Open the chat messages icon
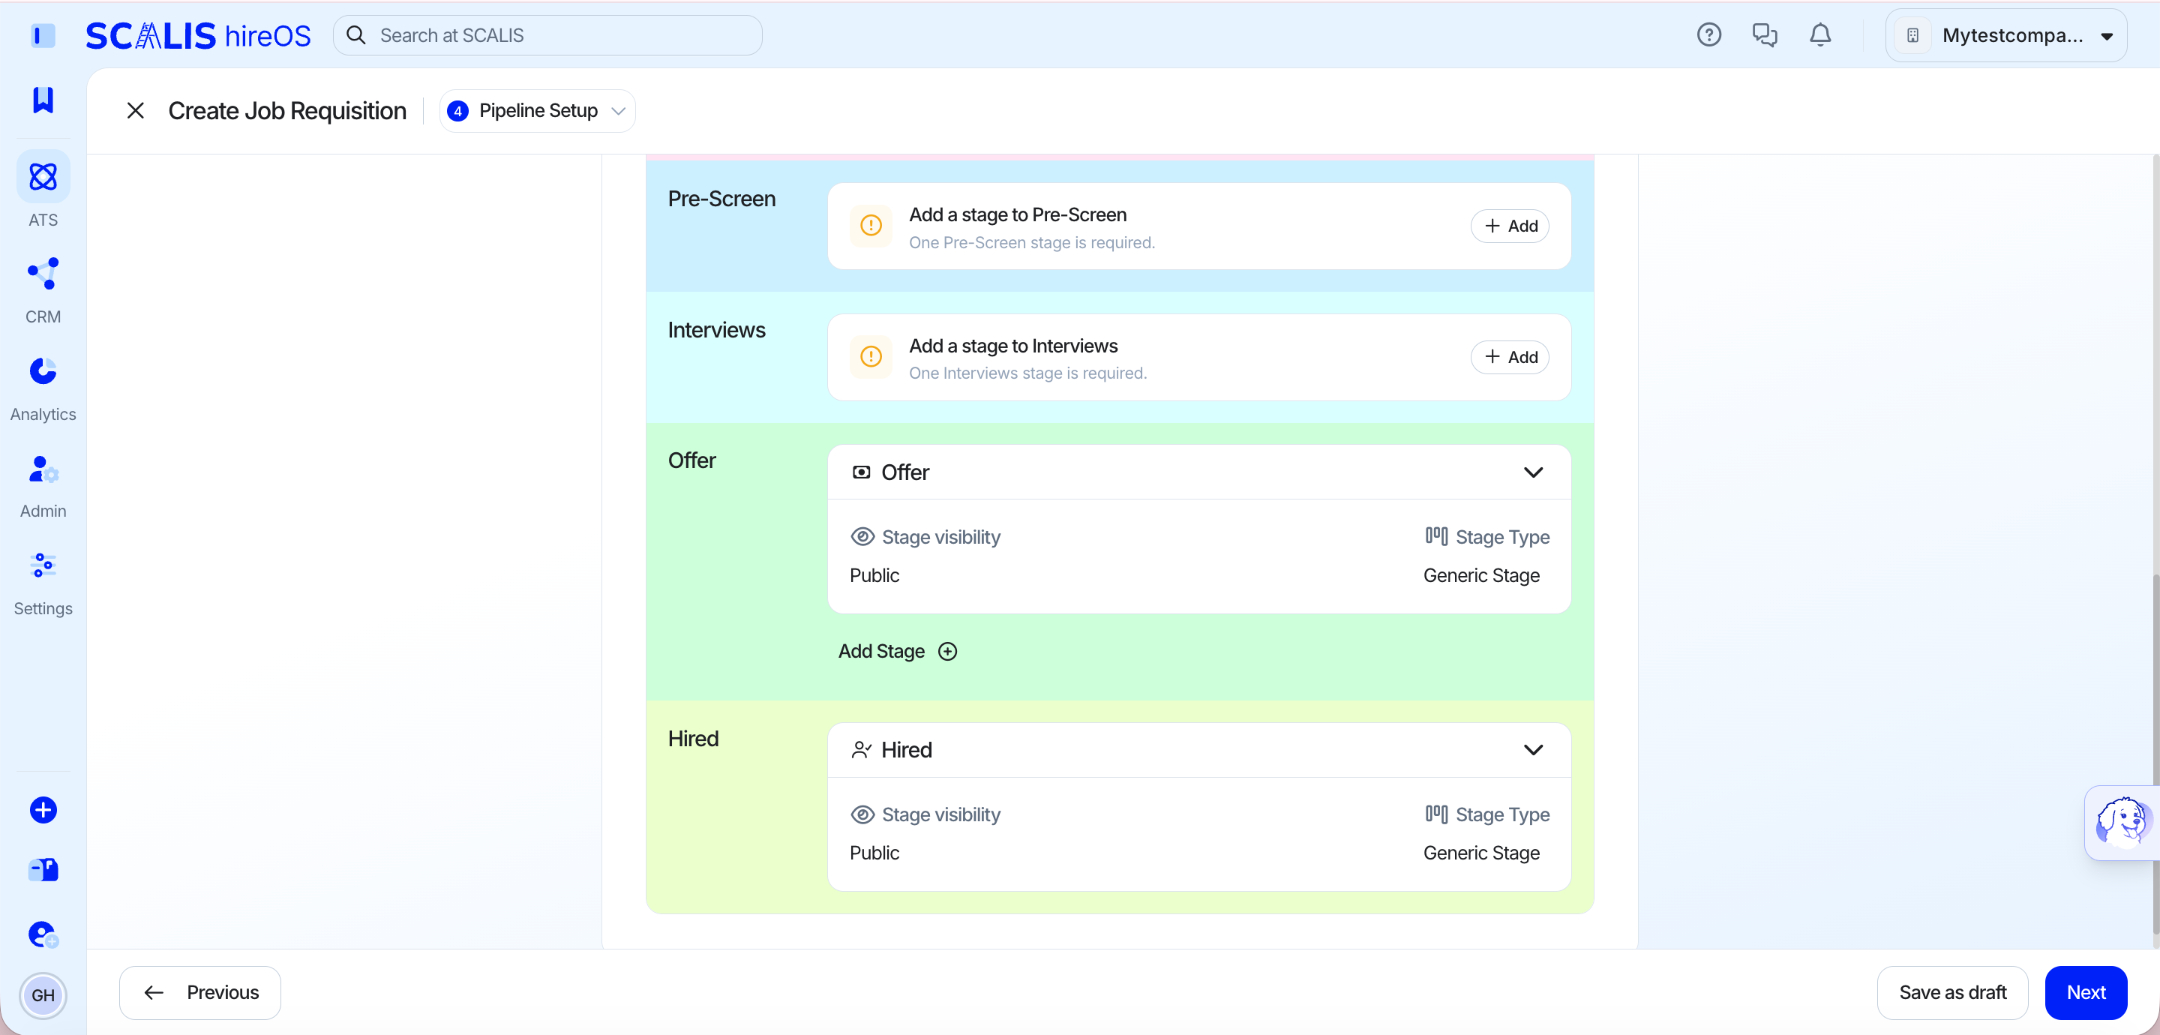2160x1035 pixels. [x=1765, y=35]
